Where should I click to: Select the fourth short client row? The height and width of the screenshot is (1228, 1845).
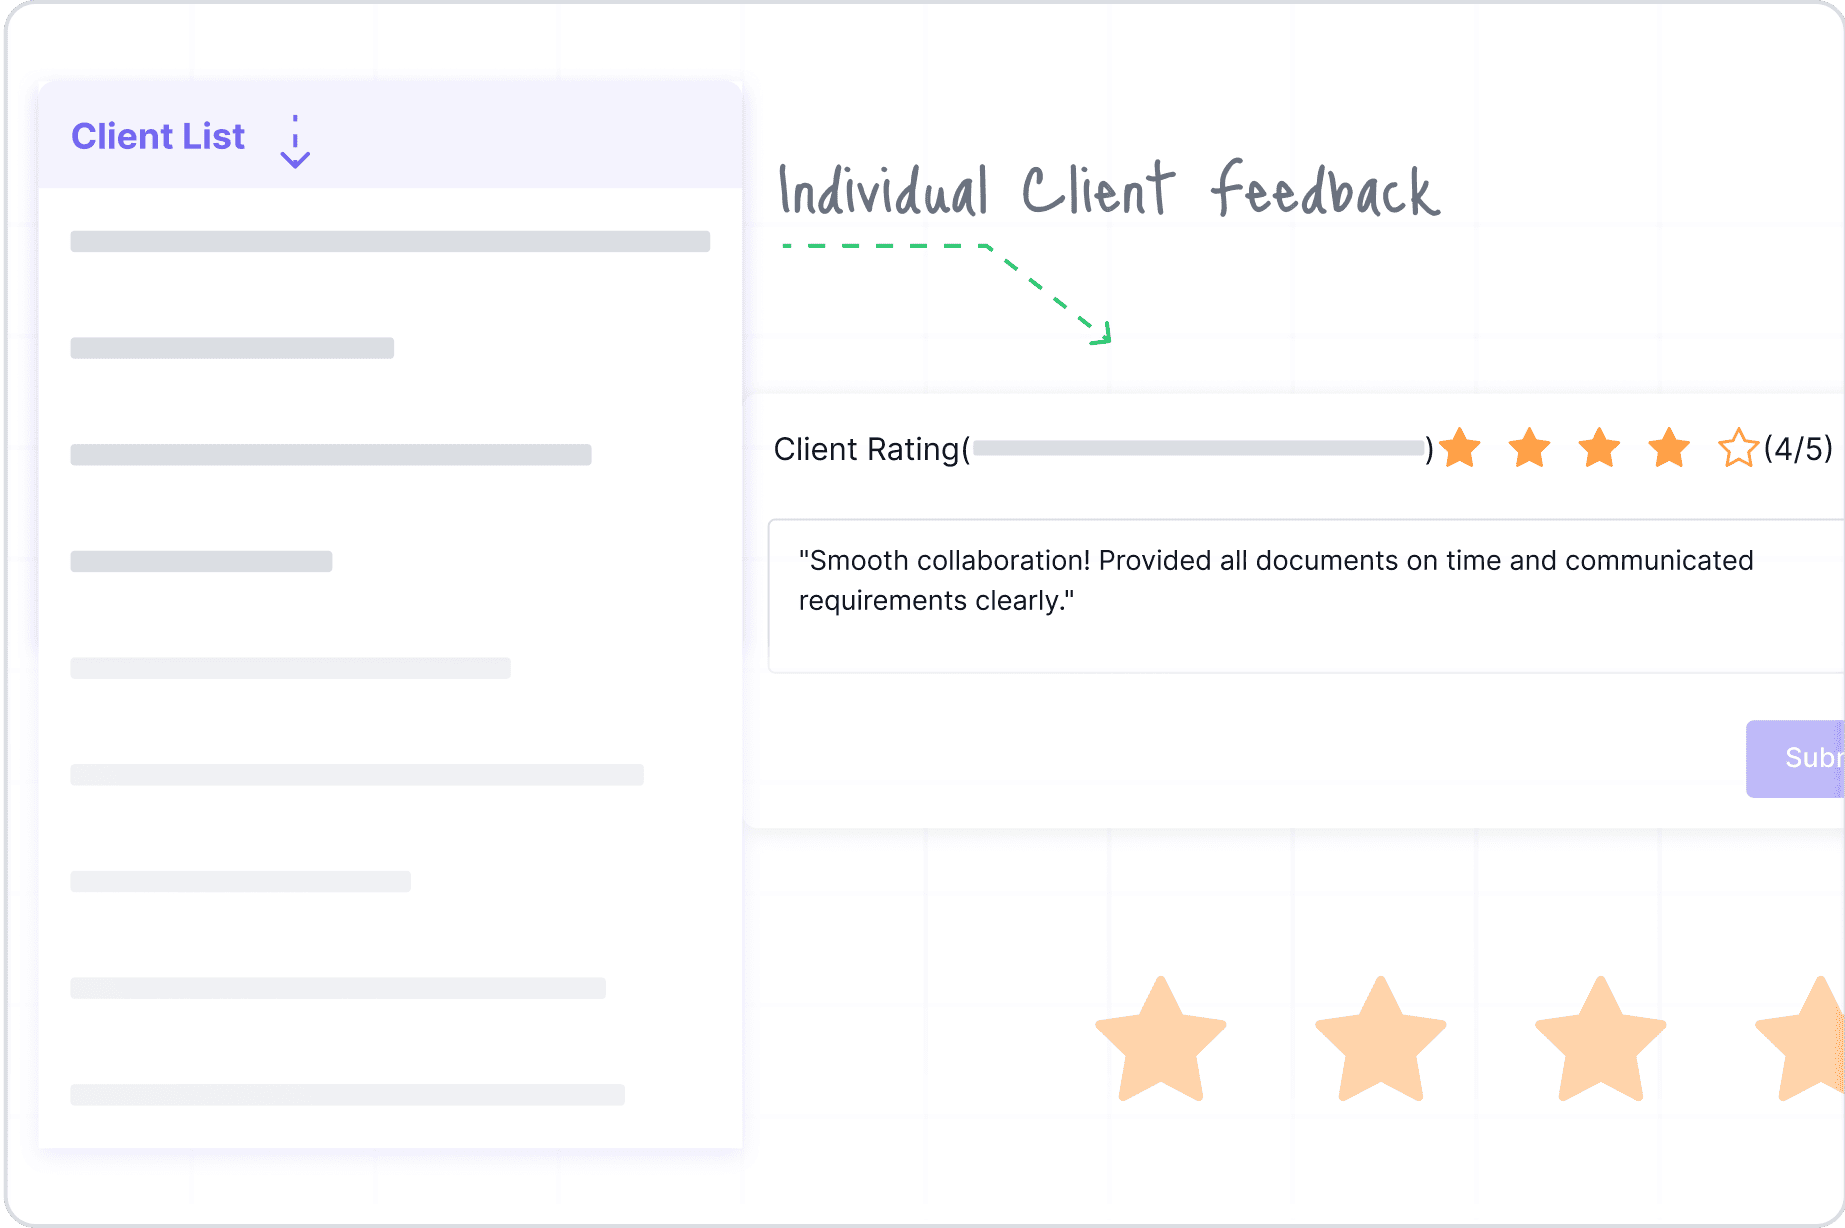201,561
